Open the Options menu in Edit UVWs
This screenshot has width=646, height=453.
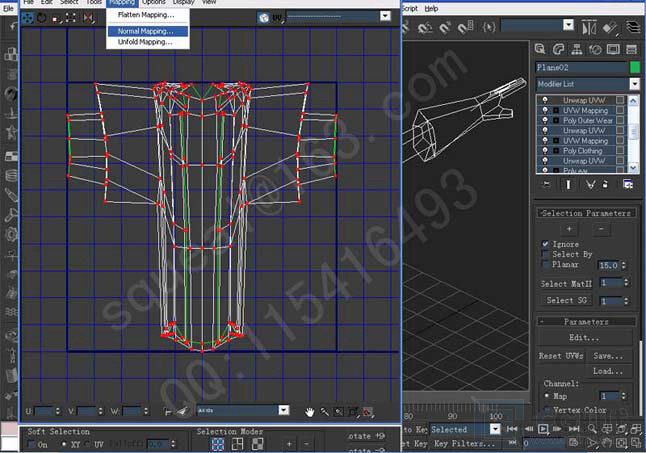pyautogui.click(x=153, y=2)
